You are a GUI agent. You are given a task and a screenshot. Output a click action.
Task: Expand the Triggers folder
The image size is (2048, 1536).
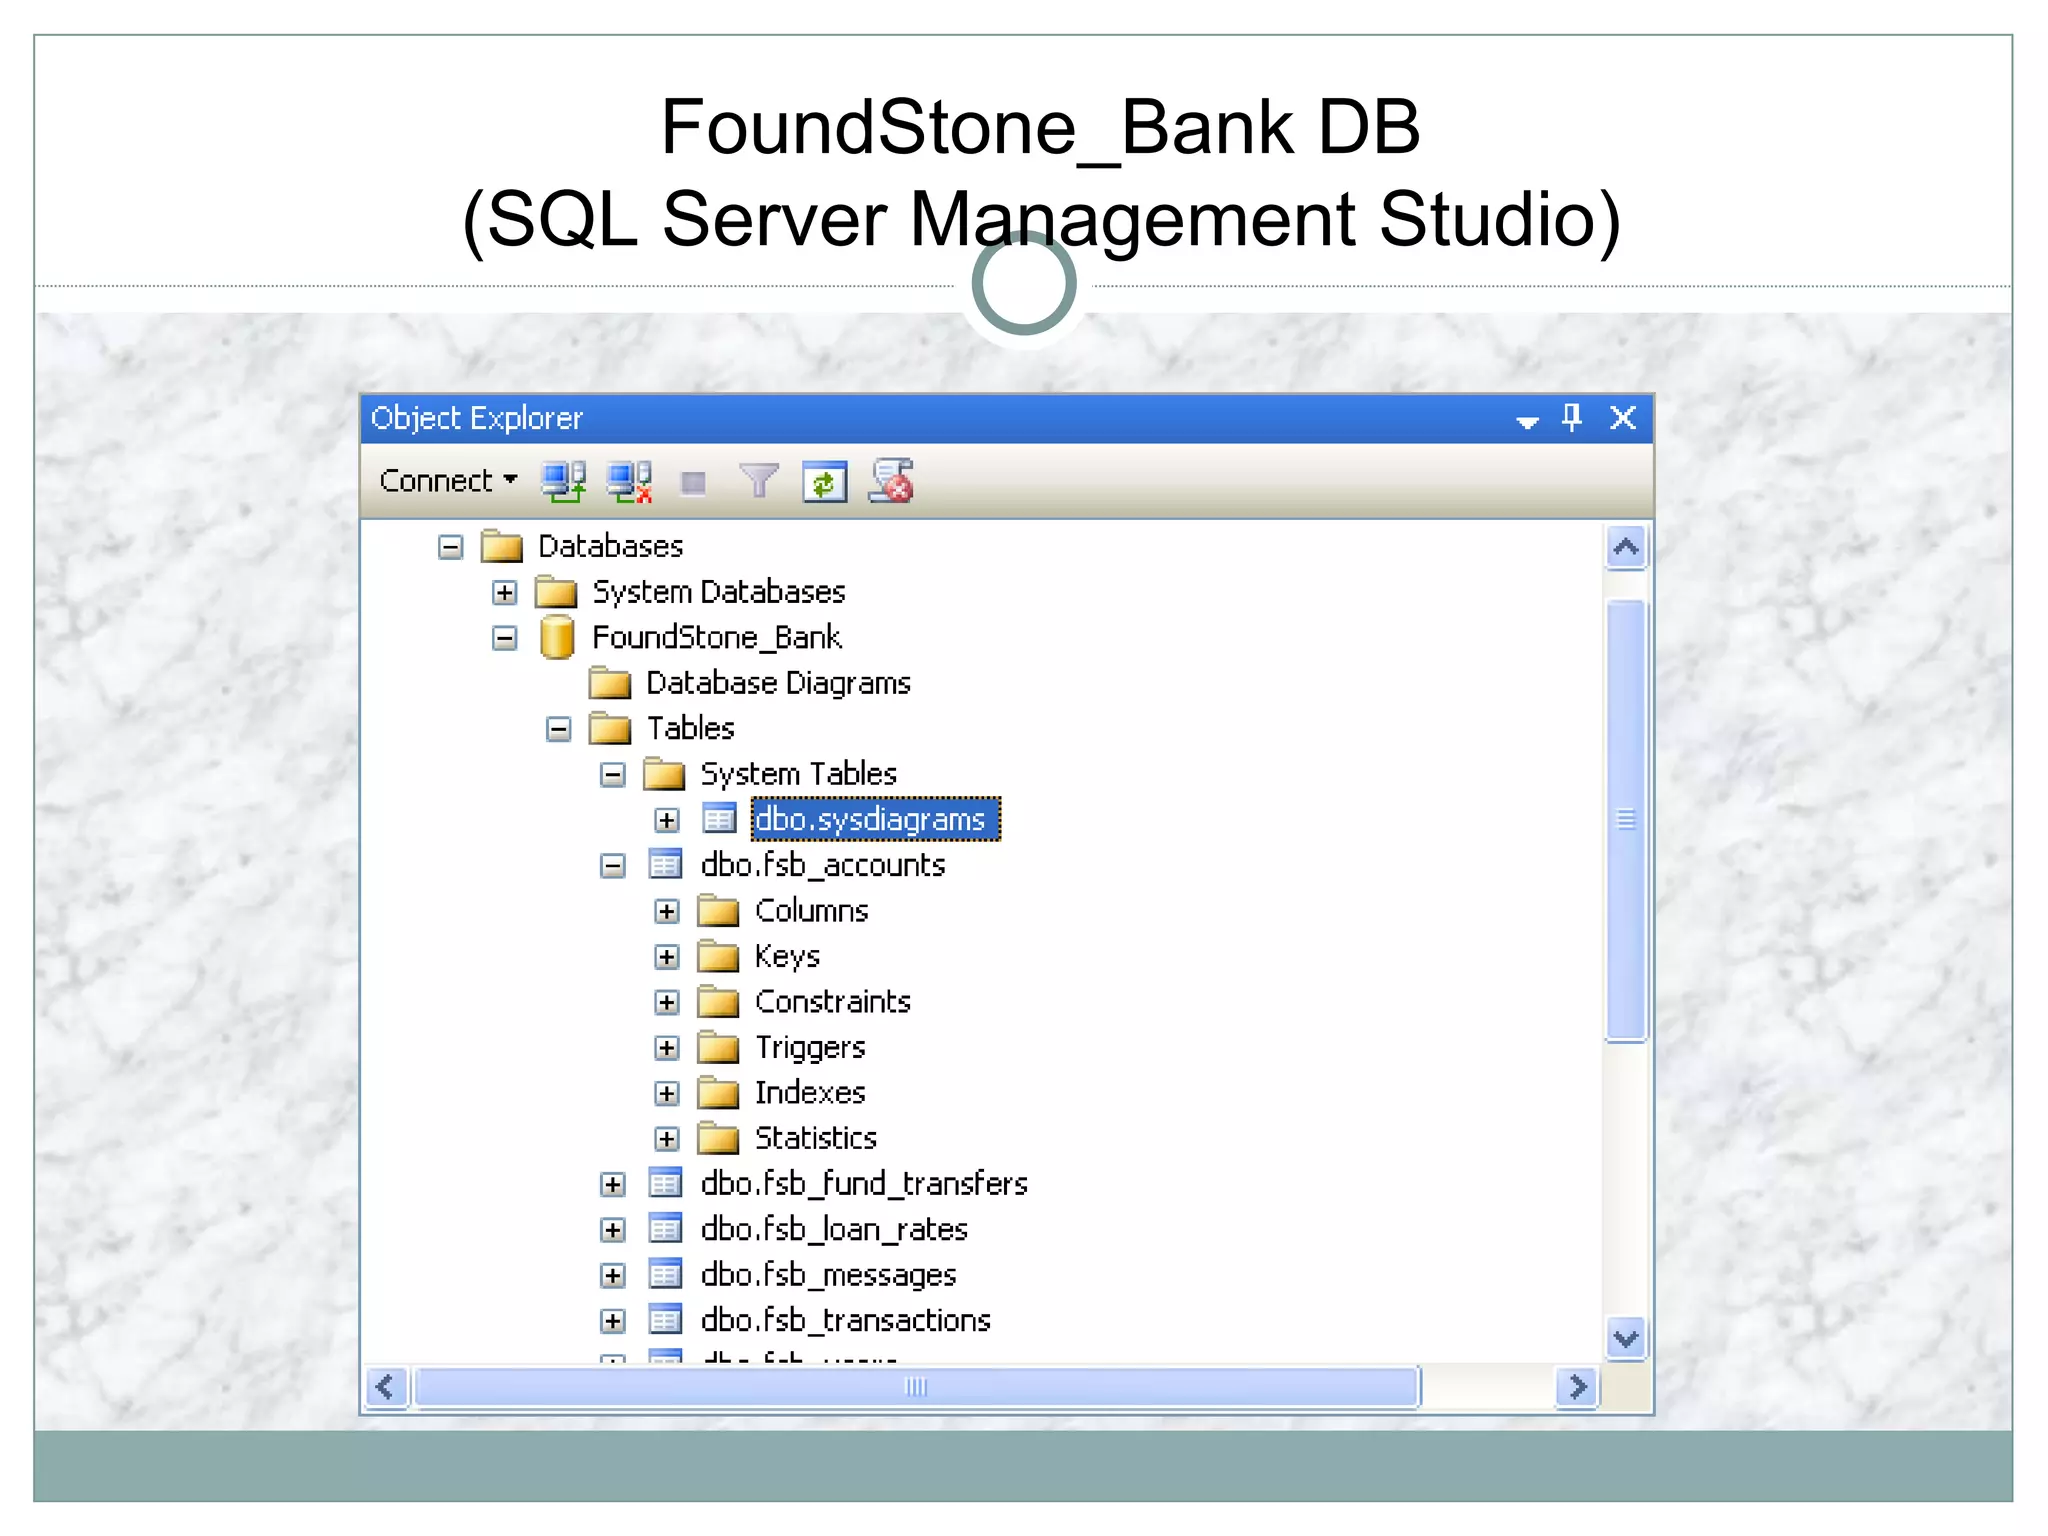click(x=667, y=1048)
